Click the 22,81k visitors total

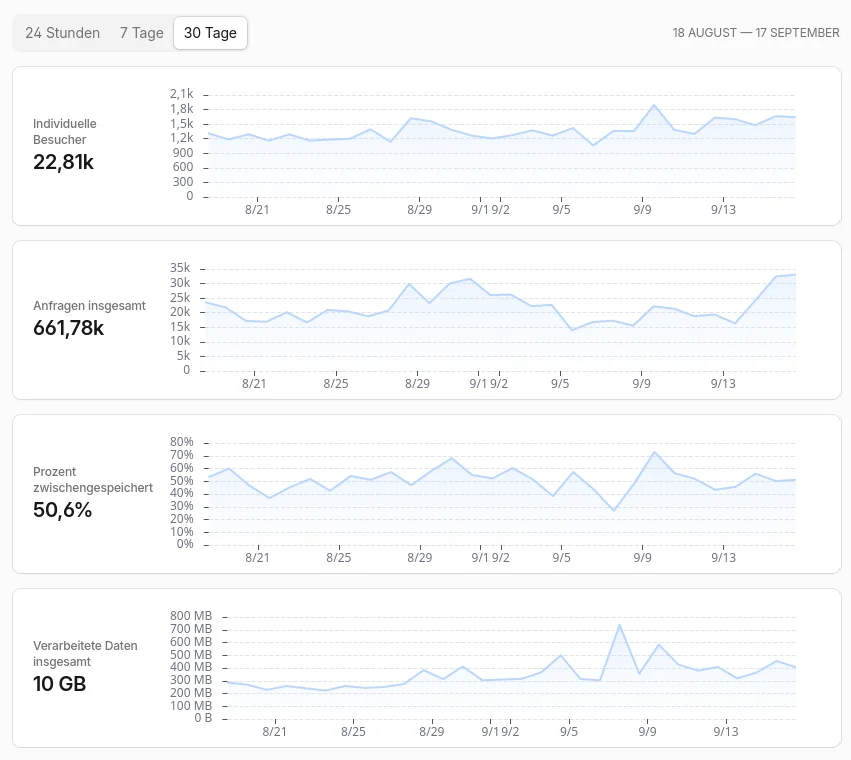click(x=63, y=162)
